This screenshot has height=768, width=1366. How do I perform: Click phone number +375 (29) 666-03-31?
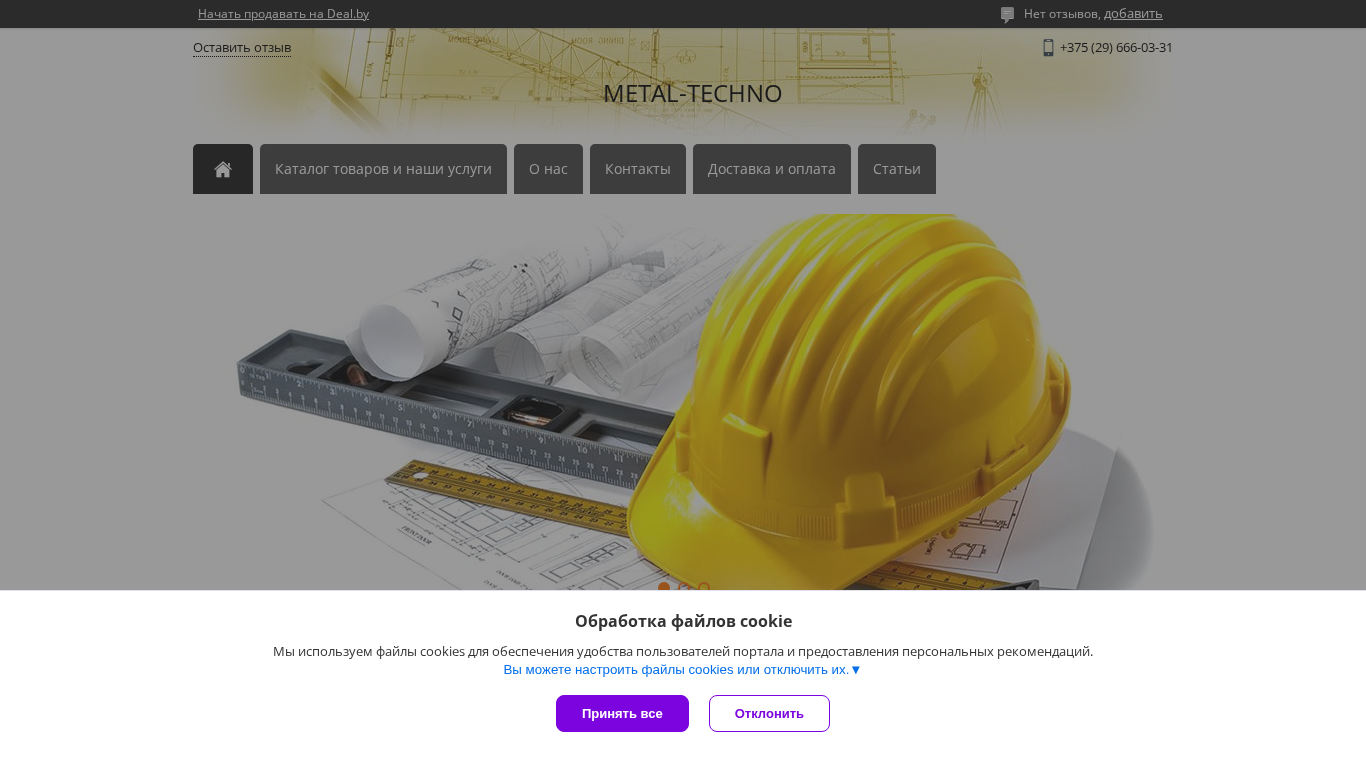[1116, 48]
